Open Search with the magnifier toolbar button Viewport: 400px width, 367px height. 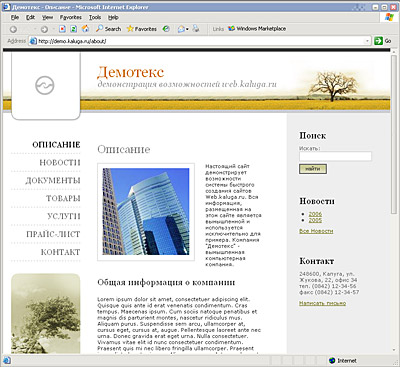pos(108,29)
